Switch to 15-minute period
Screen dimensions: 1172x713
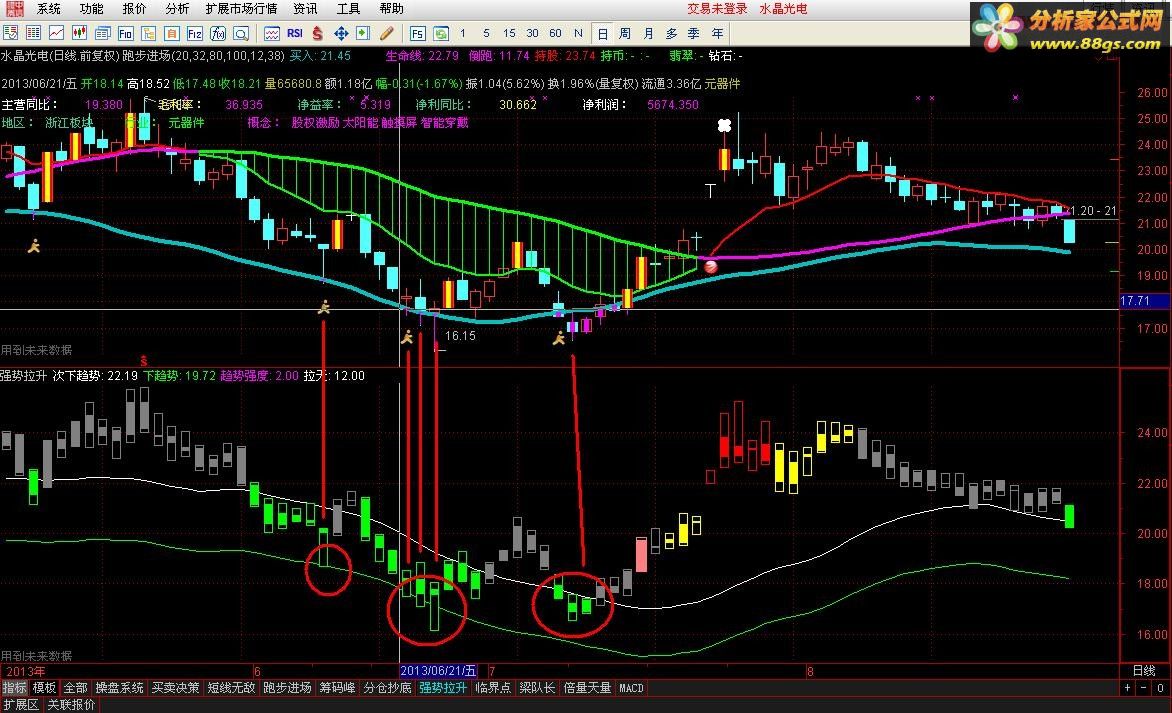point(509,33)
